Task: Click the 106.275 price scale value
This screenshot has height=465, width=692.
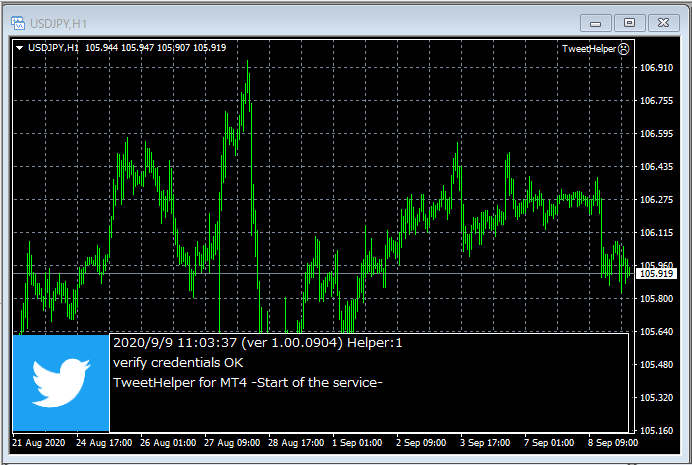Action: tap(656, 200)
